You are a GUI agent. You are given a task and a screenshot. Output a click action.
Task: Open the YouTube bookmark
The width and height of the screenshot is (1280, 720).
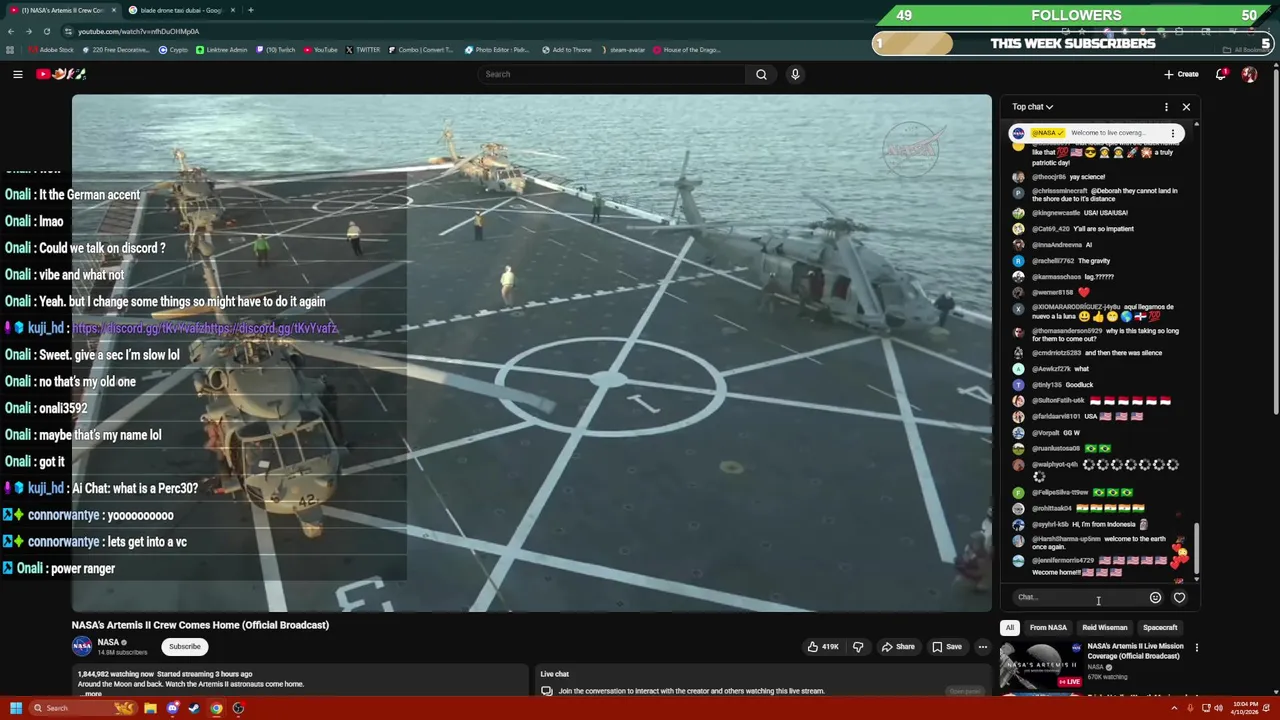coord(321,50)
